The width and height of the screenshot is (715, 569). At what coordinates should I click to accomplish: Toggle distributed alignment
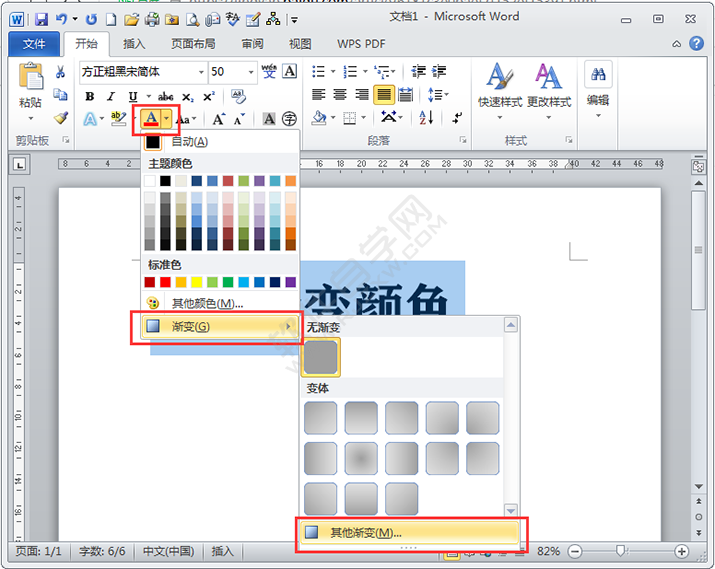tap(405, 95)
